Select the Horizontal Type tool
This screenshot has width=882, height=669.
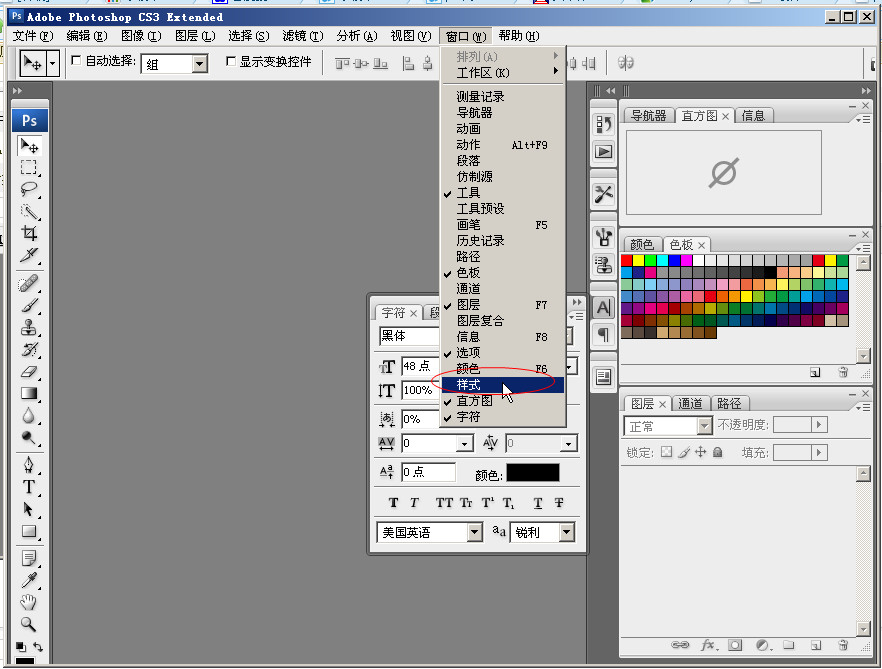click(x=29, y=487)
